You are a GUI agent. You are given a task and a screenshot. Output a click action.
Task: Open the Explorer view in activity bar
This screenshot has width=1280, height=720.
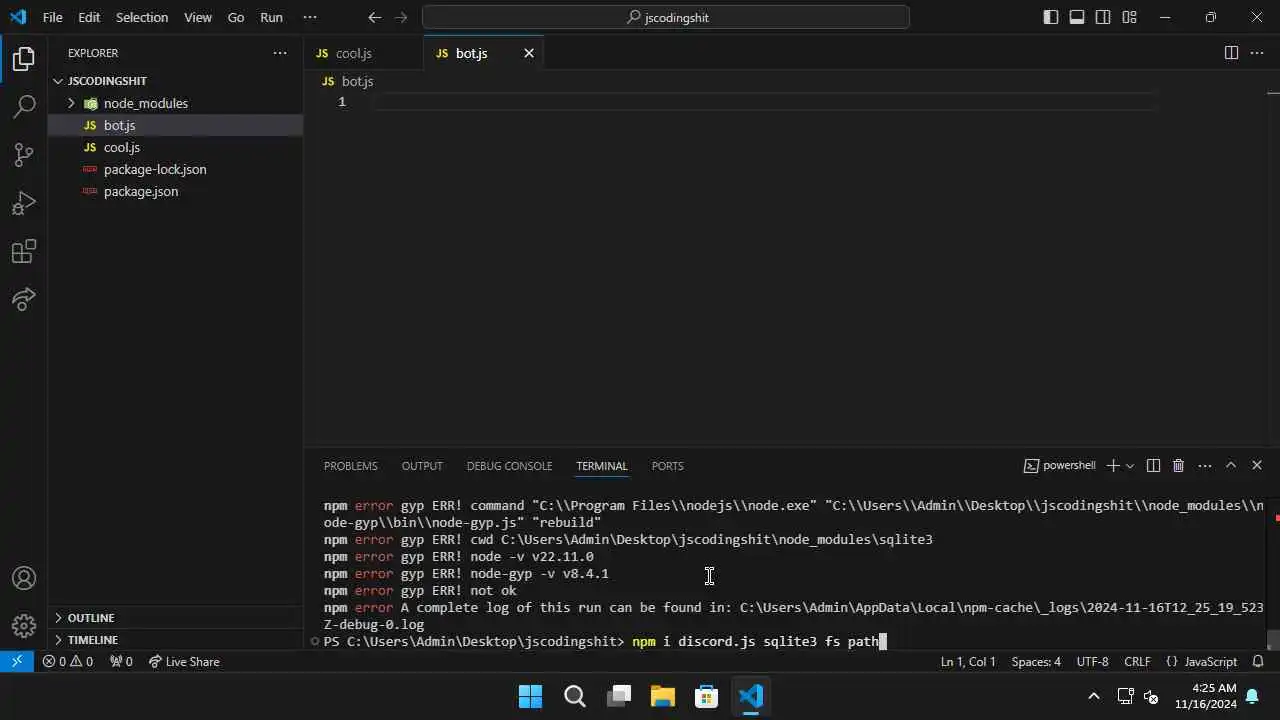[x=24, y=59]
